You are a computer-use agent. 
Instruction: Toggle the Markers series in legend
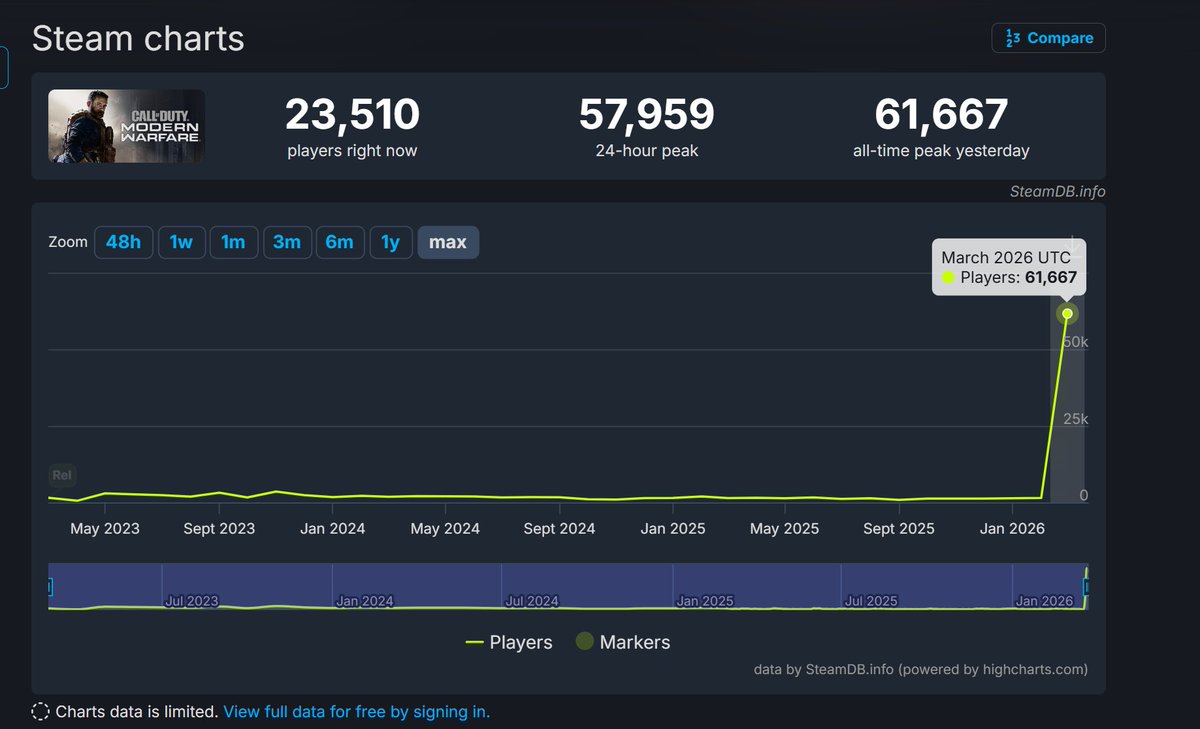(623, 642)
